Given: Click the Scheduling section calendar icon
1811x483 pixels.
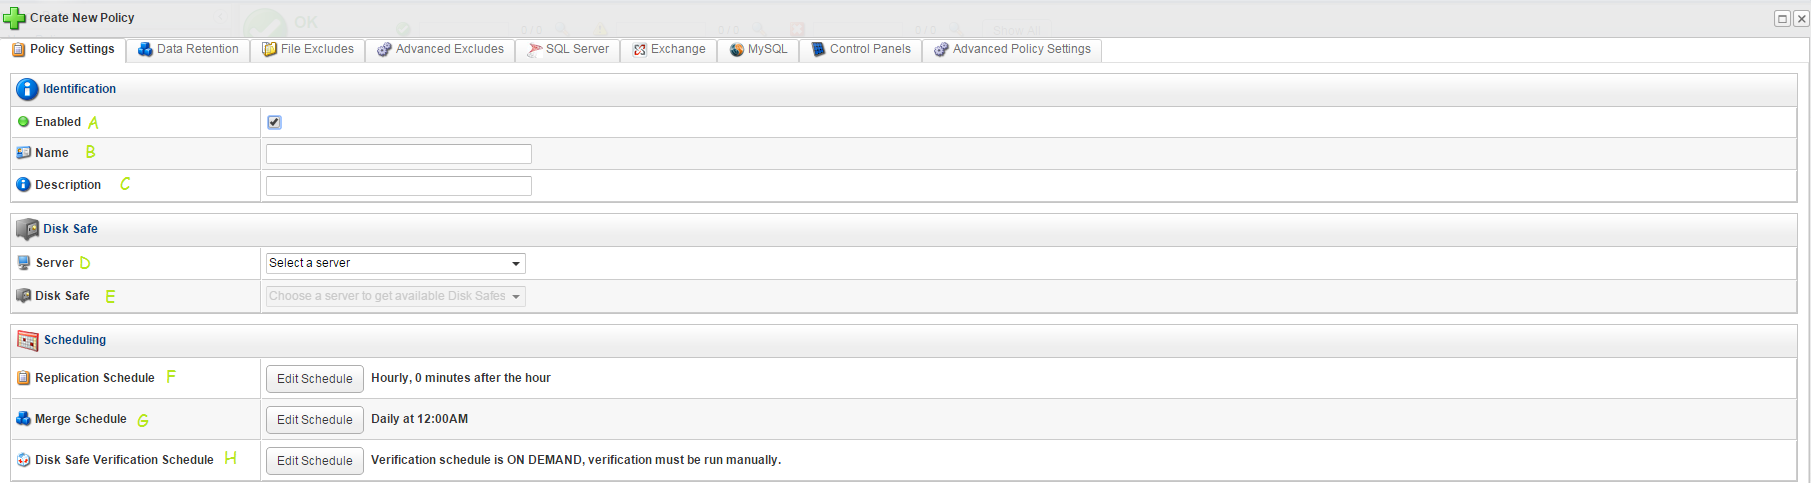Looking at the screenshot, I should pos(27,340).
